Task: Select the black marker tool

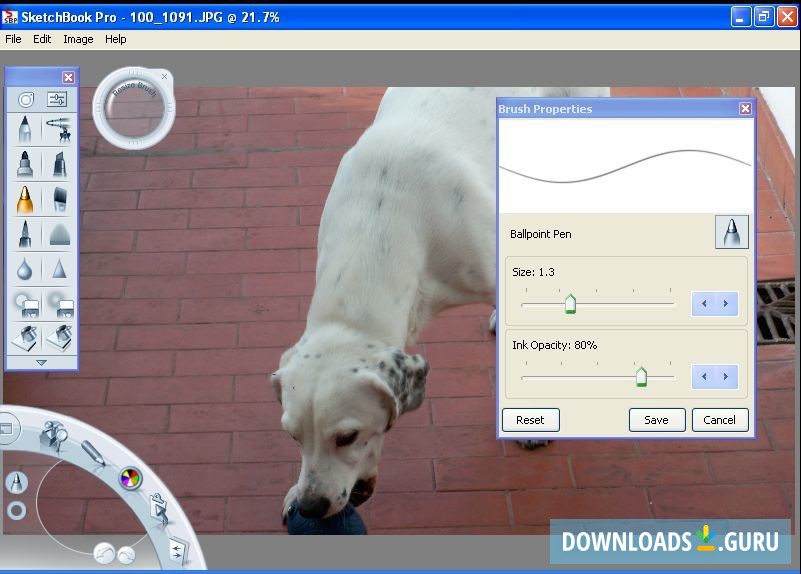Action: pyautogui.click(x=25, y=164)
